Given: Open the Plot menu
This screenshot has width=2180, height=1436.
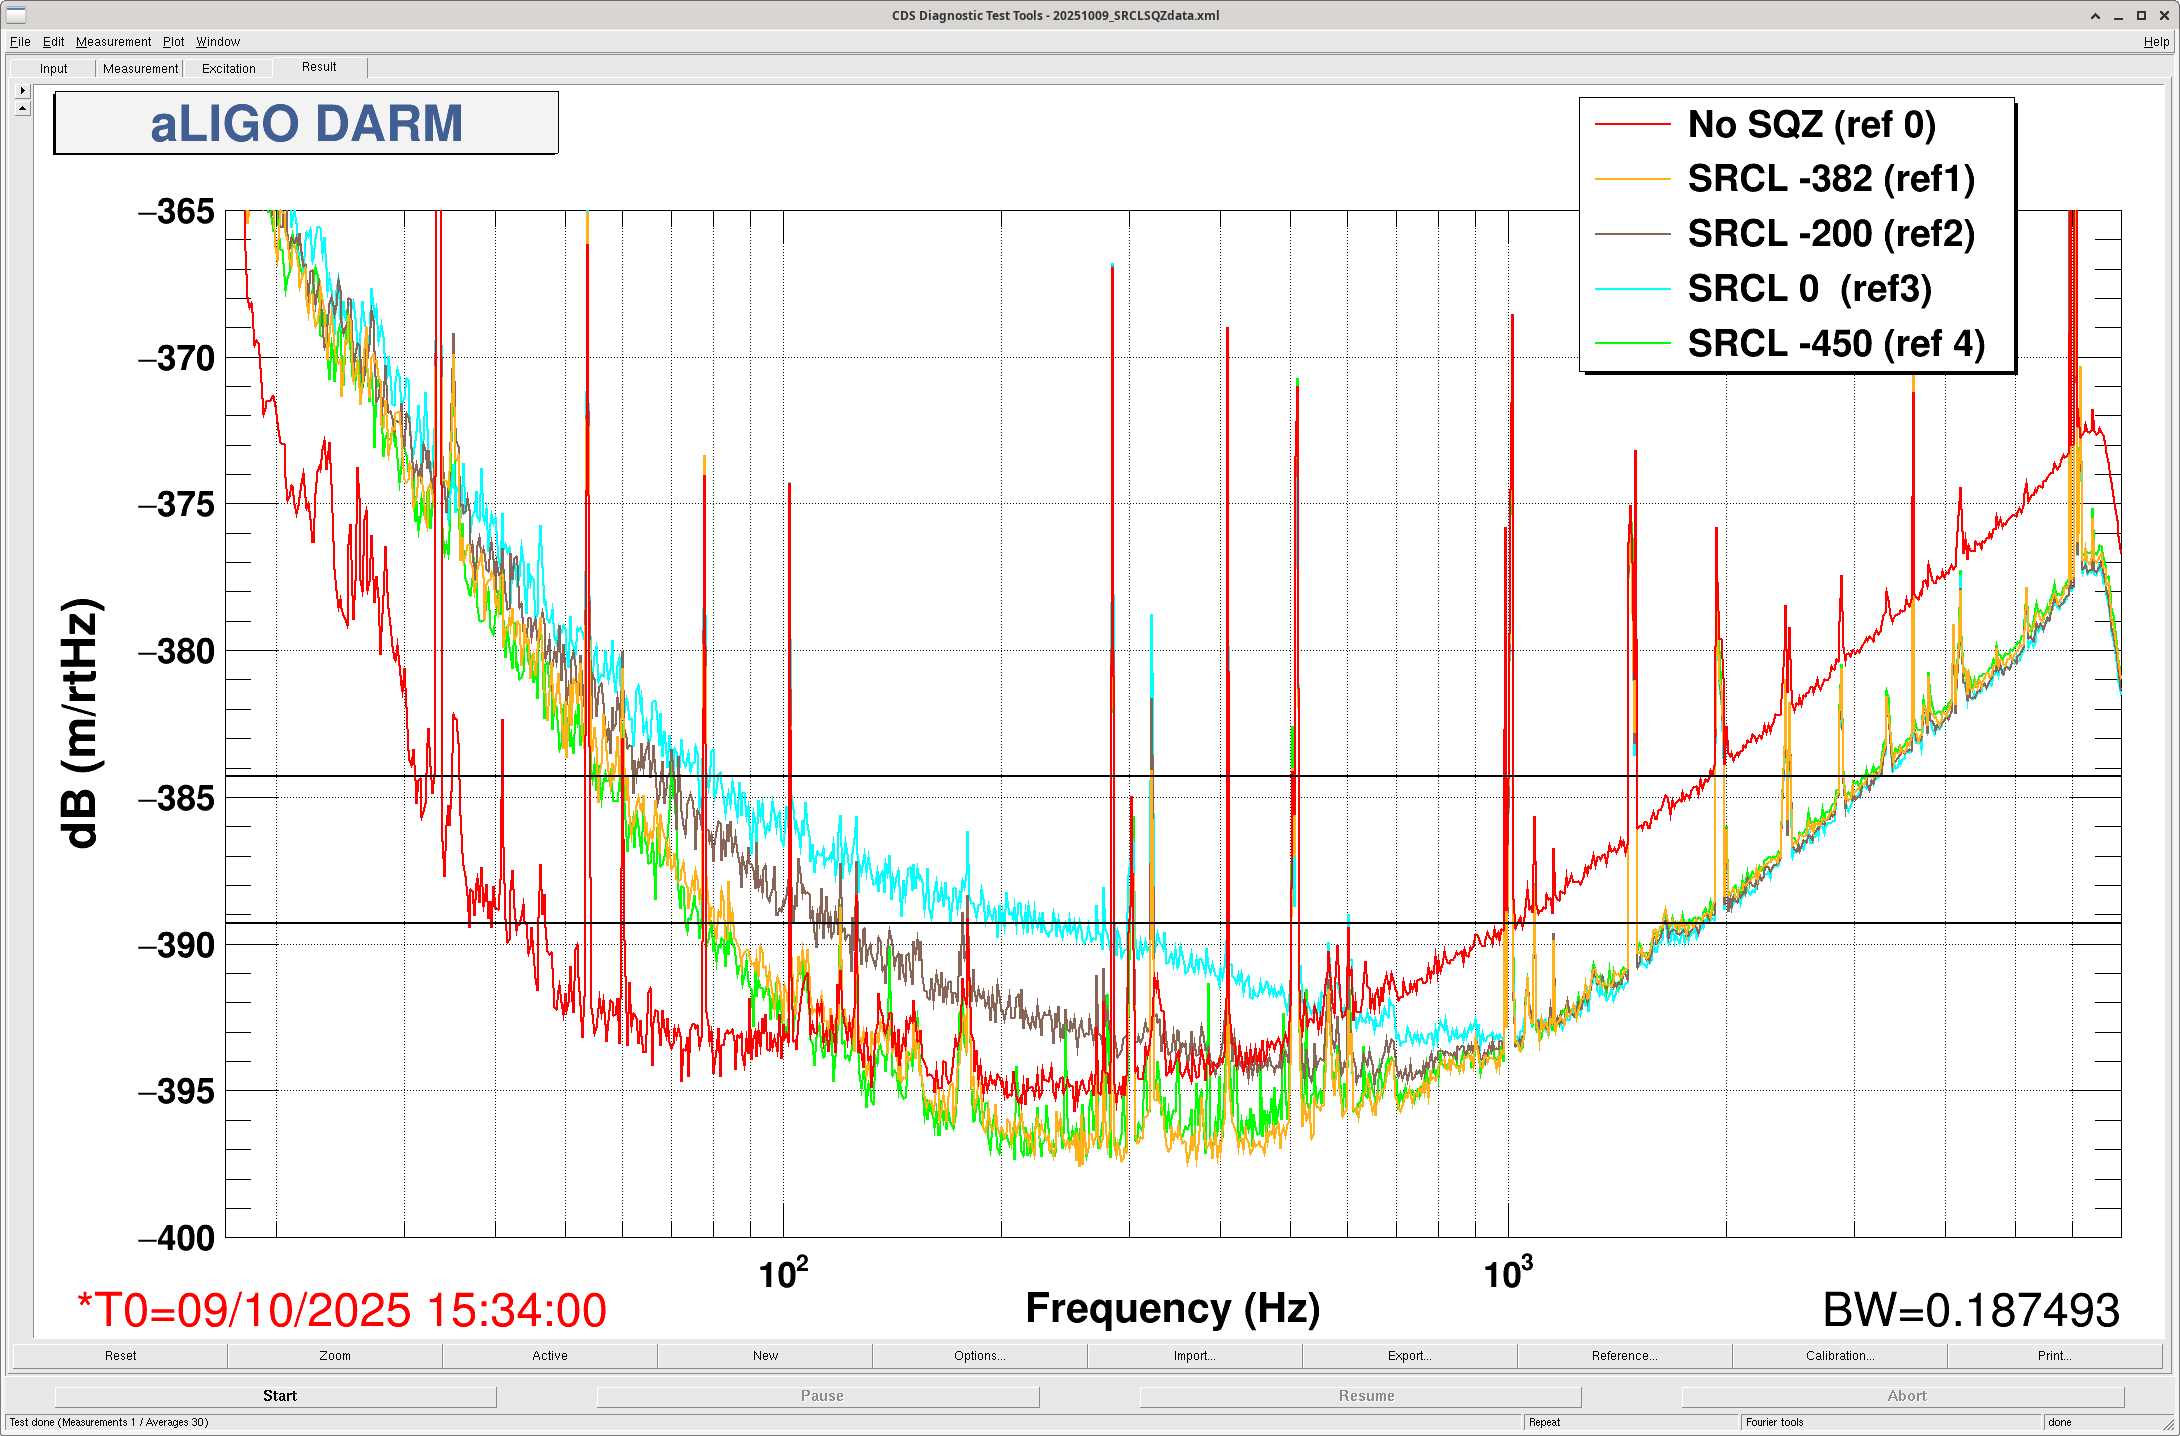Looking at the screenshot, I should click(x=173, y=42).
